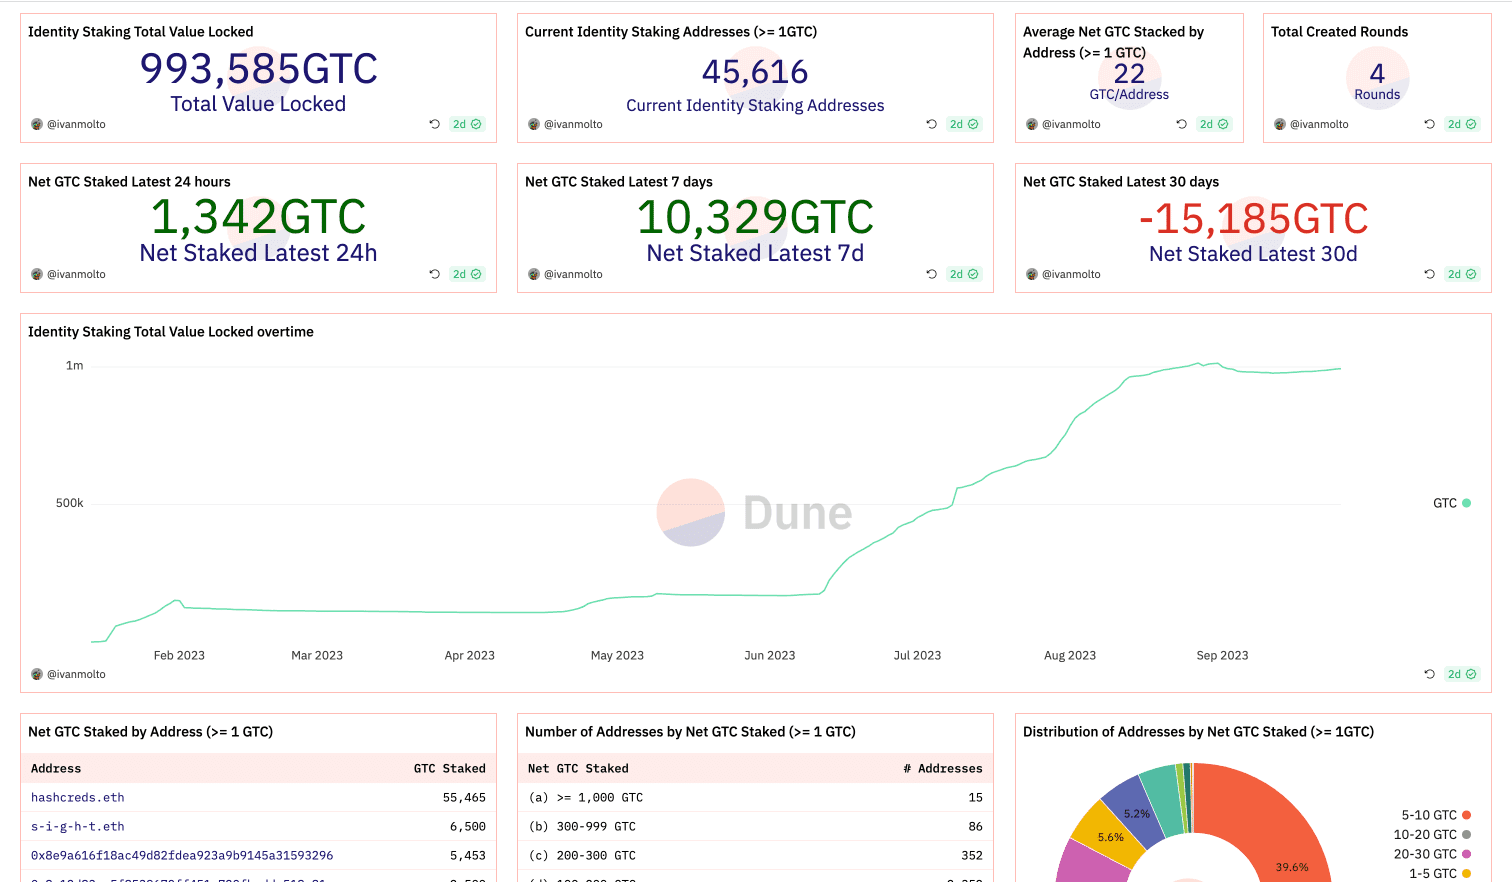
Task: Select the "(a) >= 1,000 GTC" row label
Action: point(586,797)
